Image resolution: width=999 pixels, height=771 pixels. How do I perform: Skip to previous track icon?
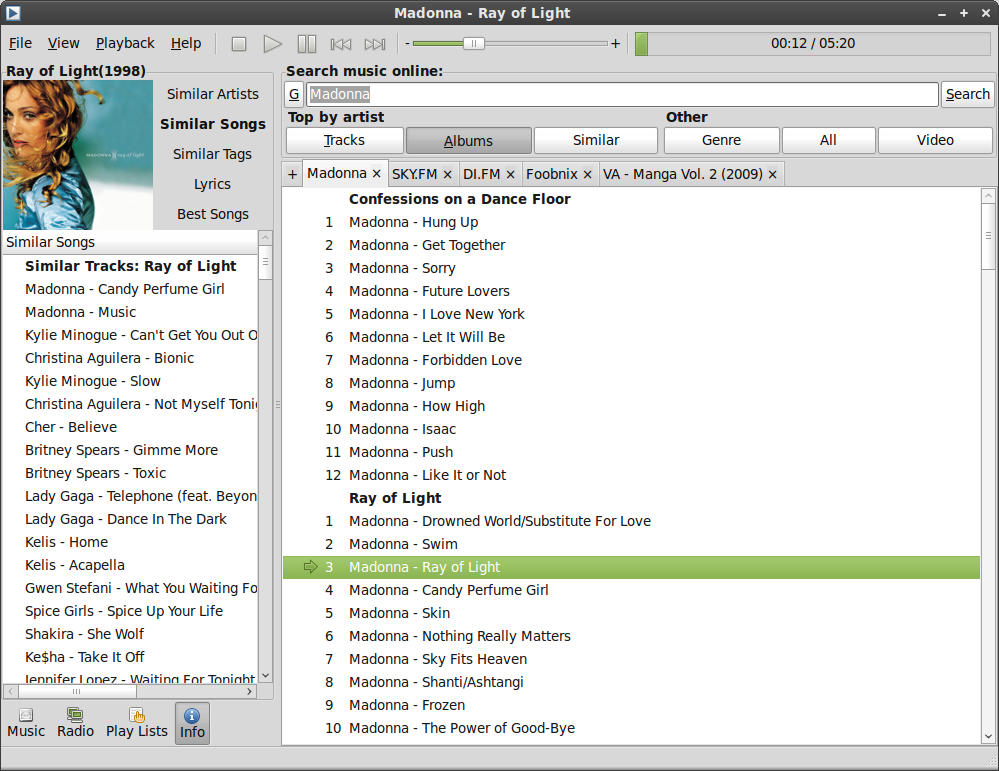[x=341, y=44]
